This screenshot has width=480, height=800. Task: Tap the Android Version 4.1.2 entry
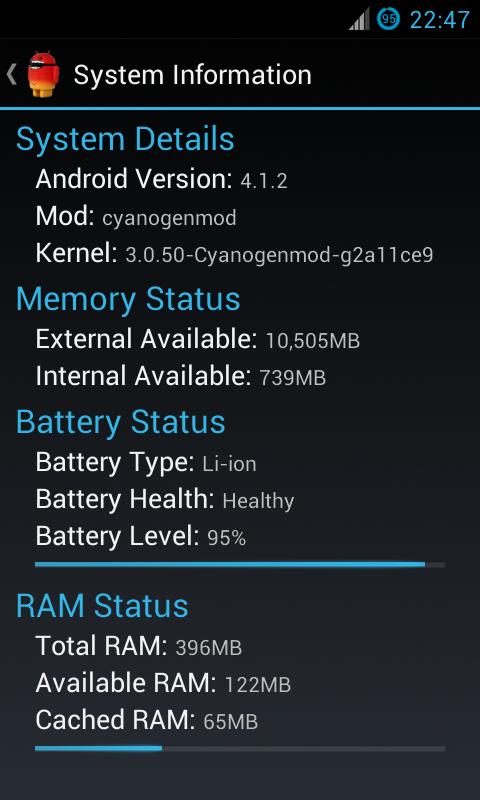tap(161, 179)
